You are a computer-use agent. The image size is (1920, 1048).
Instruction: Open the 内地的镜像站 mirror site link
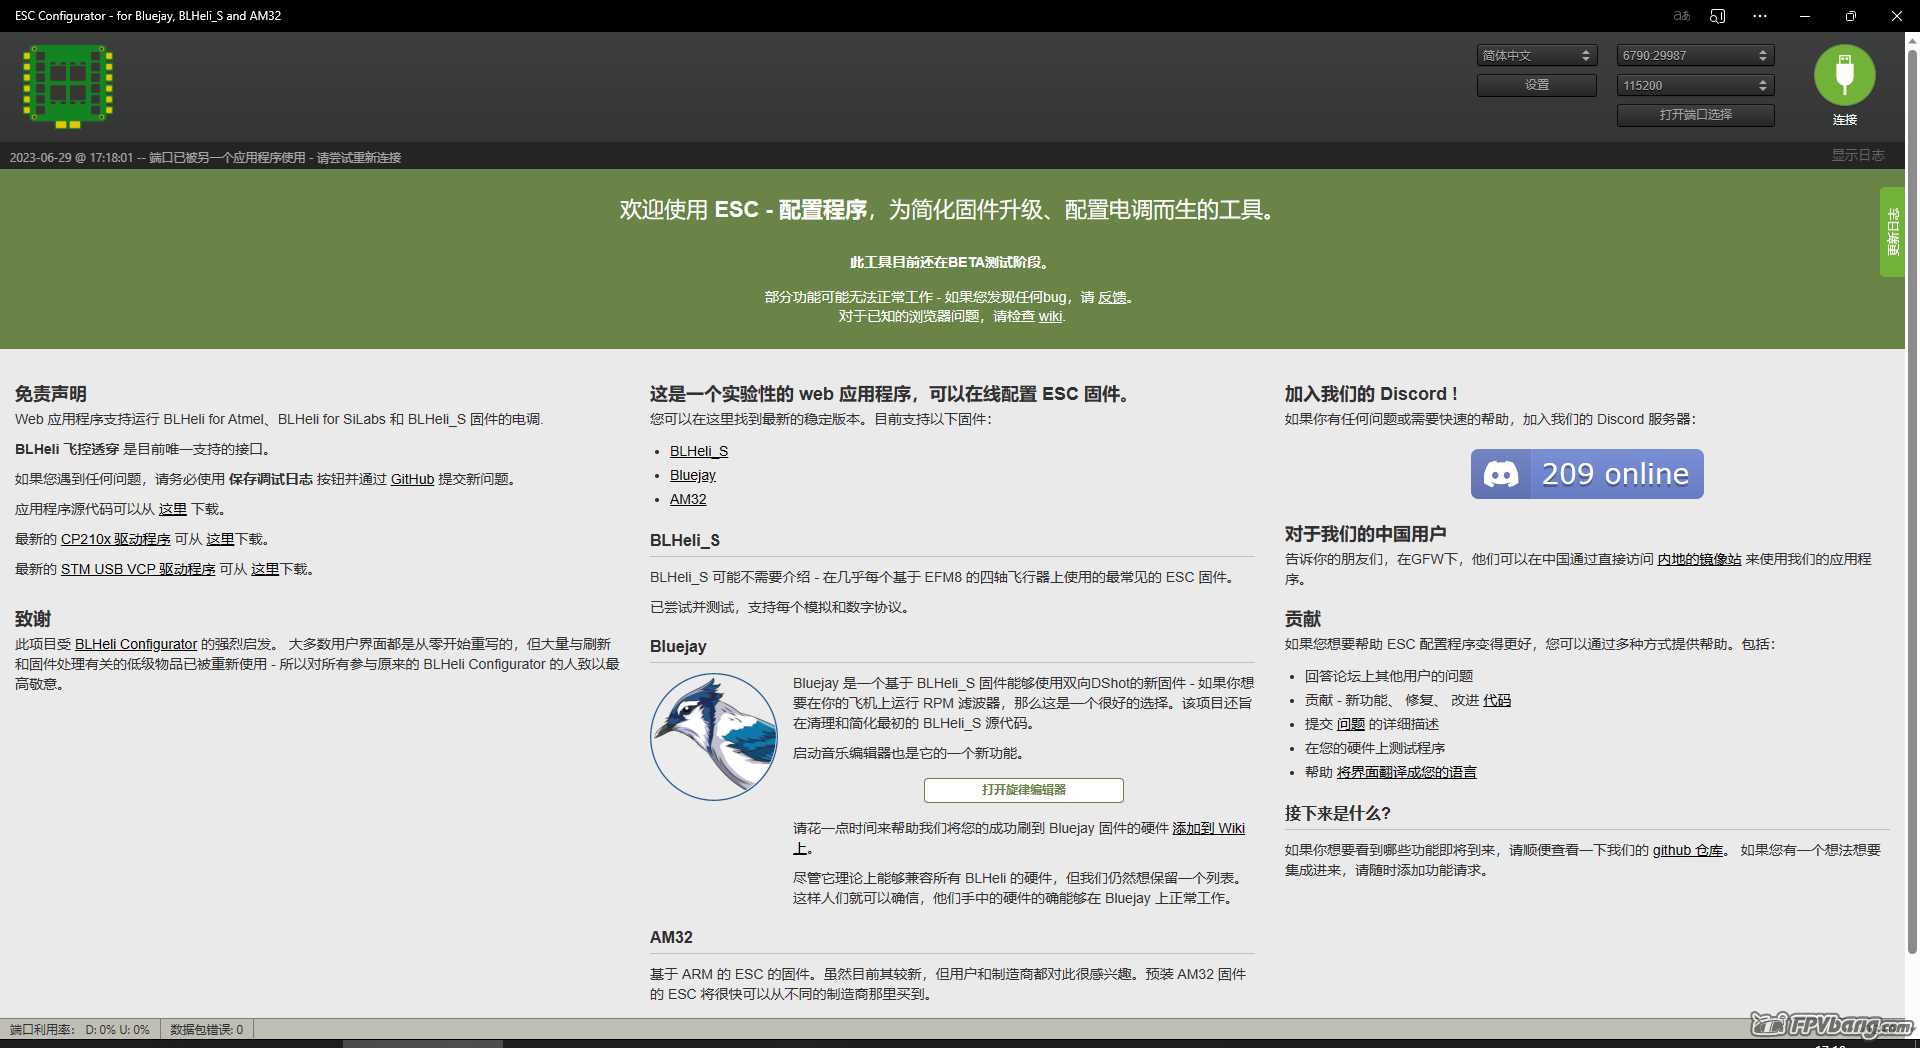[1699, 559]
